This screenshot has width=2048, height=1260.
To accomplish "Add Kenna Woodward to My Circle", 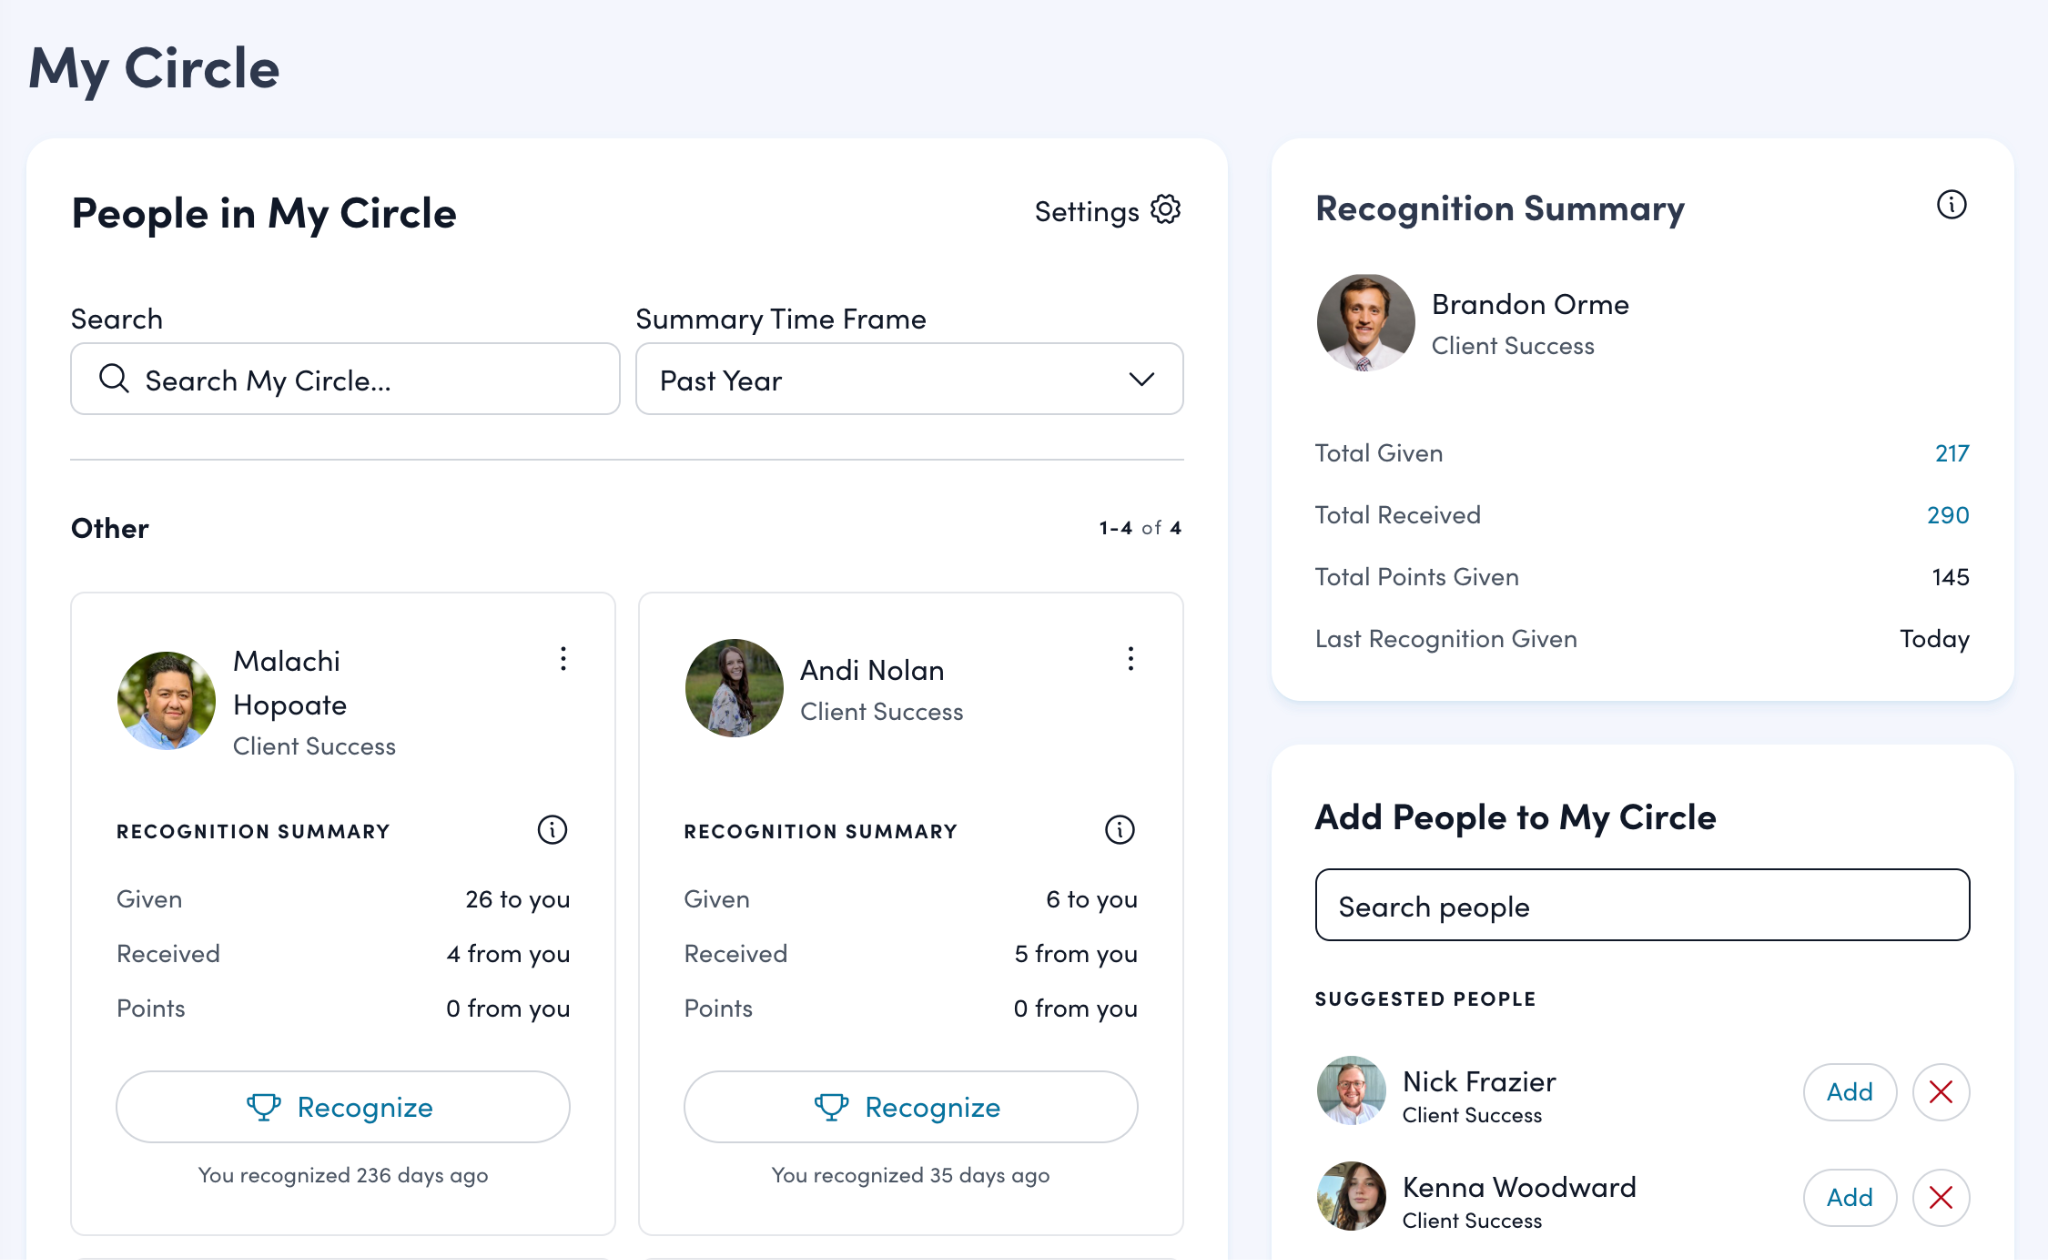I will 1849,1197.
